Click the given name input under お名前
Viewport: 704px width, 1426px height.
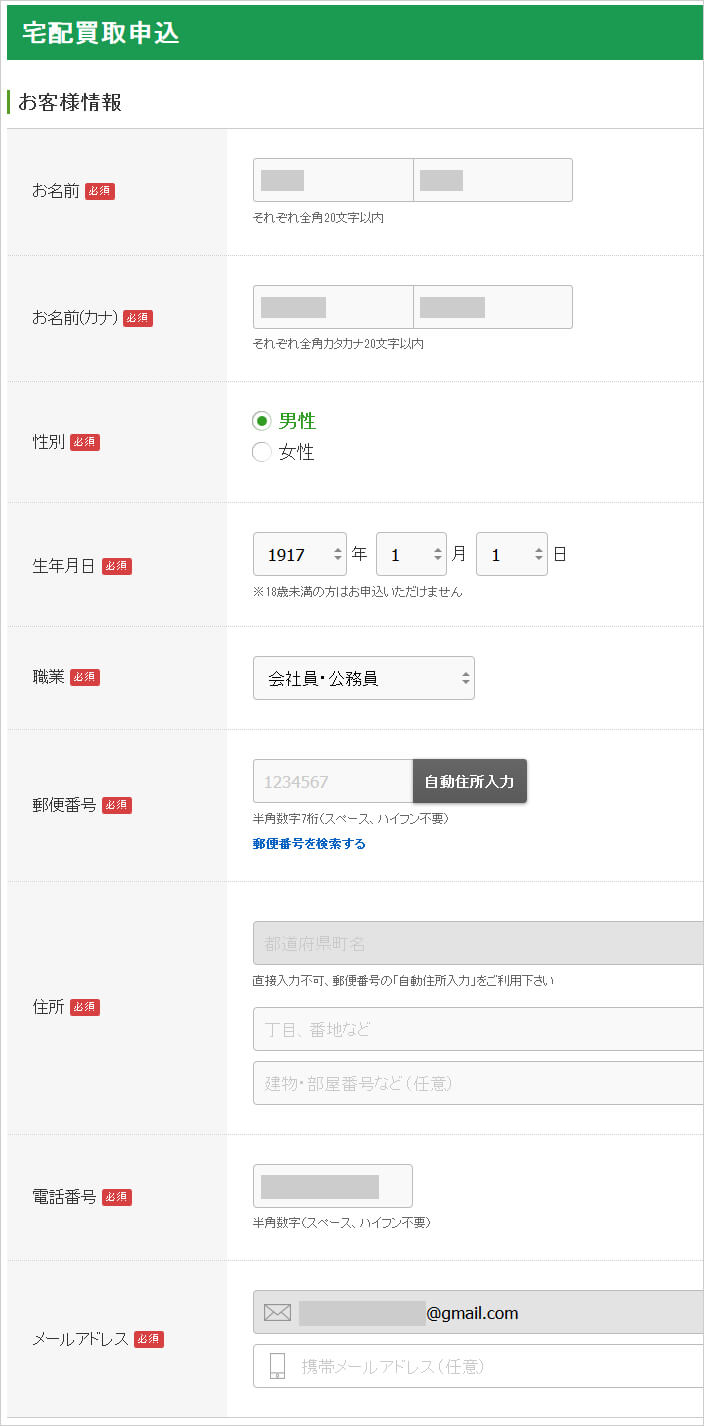tap(492, 179)
